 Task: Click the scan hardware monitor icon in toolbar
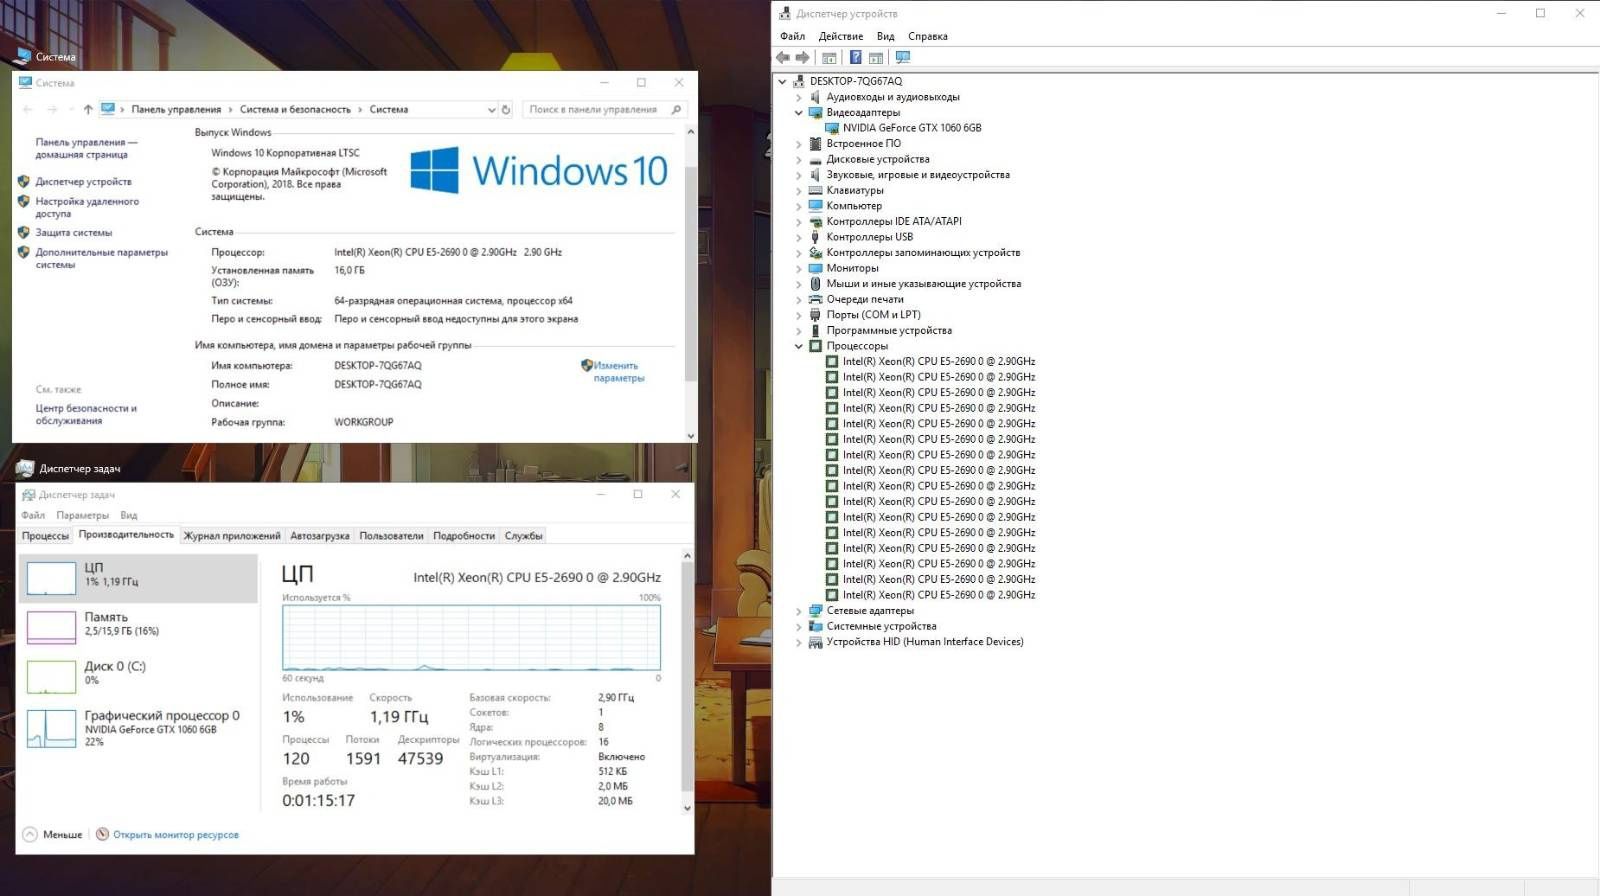[x=903, y=58]
